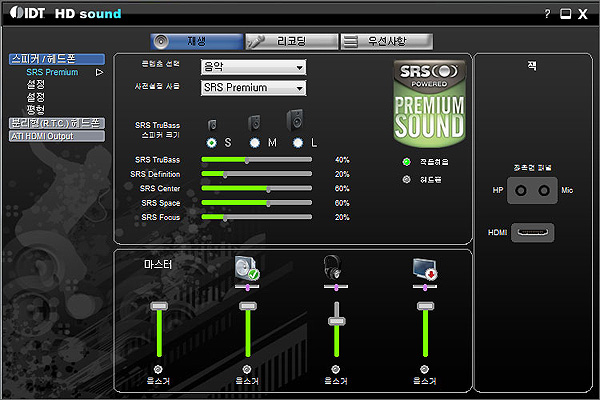Click the maximize window icon
The image size is (600, 400).
pyautogui.click(x=566, y=14)
